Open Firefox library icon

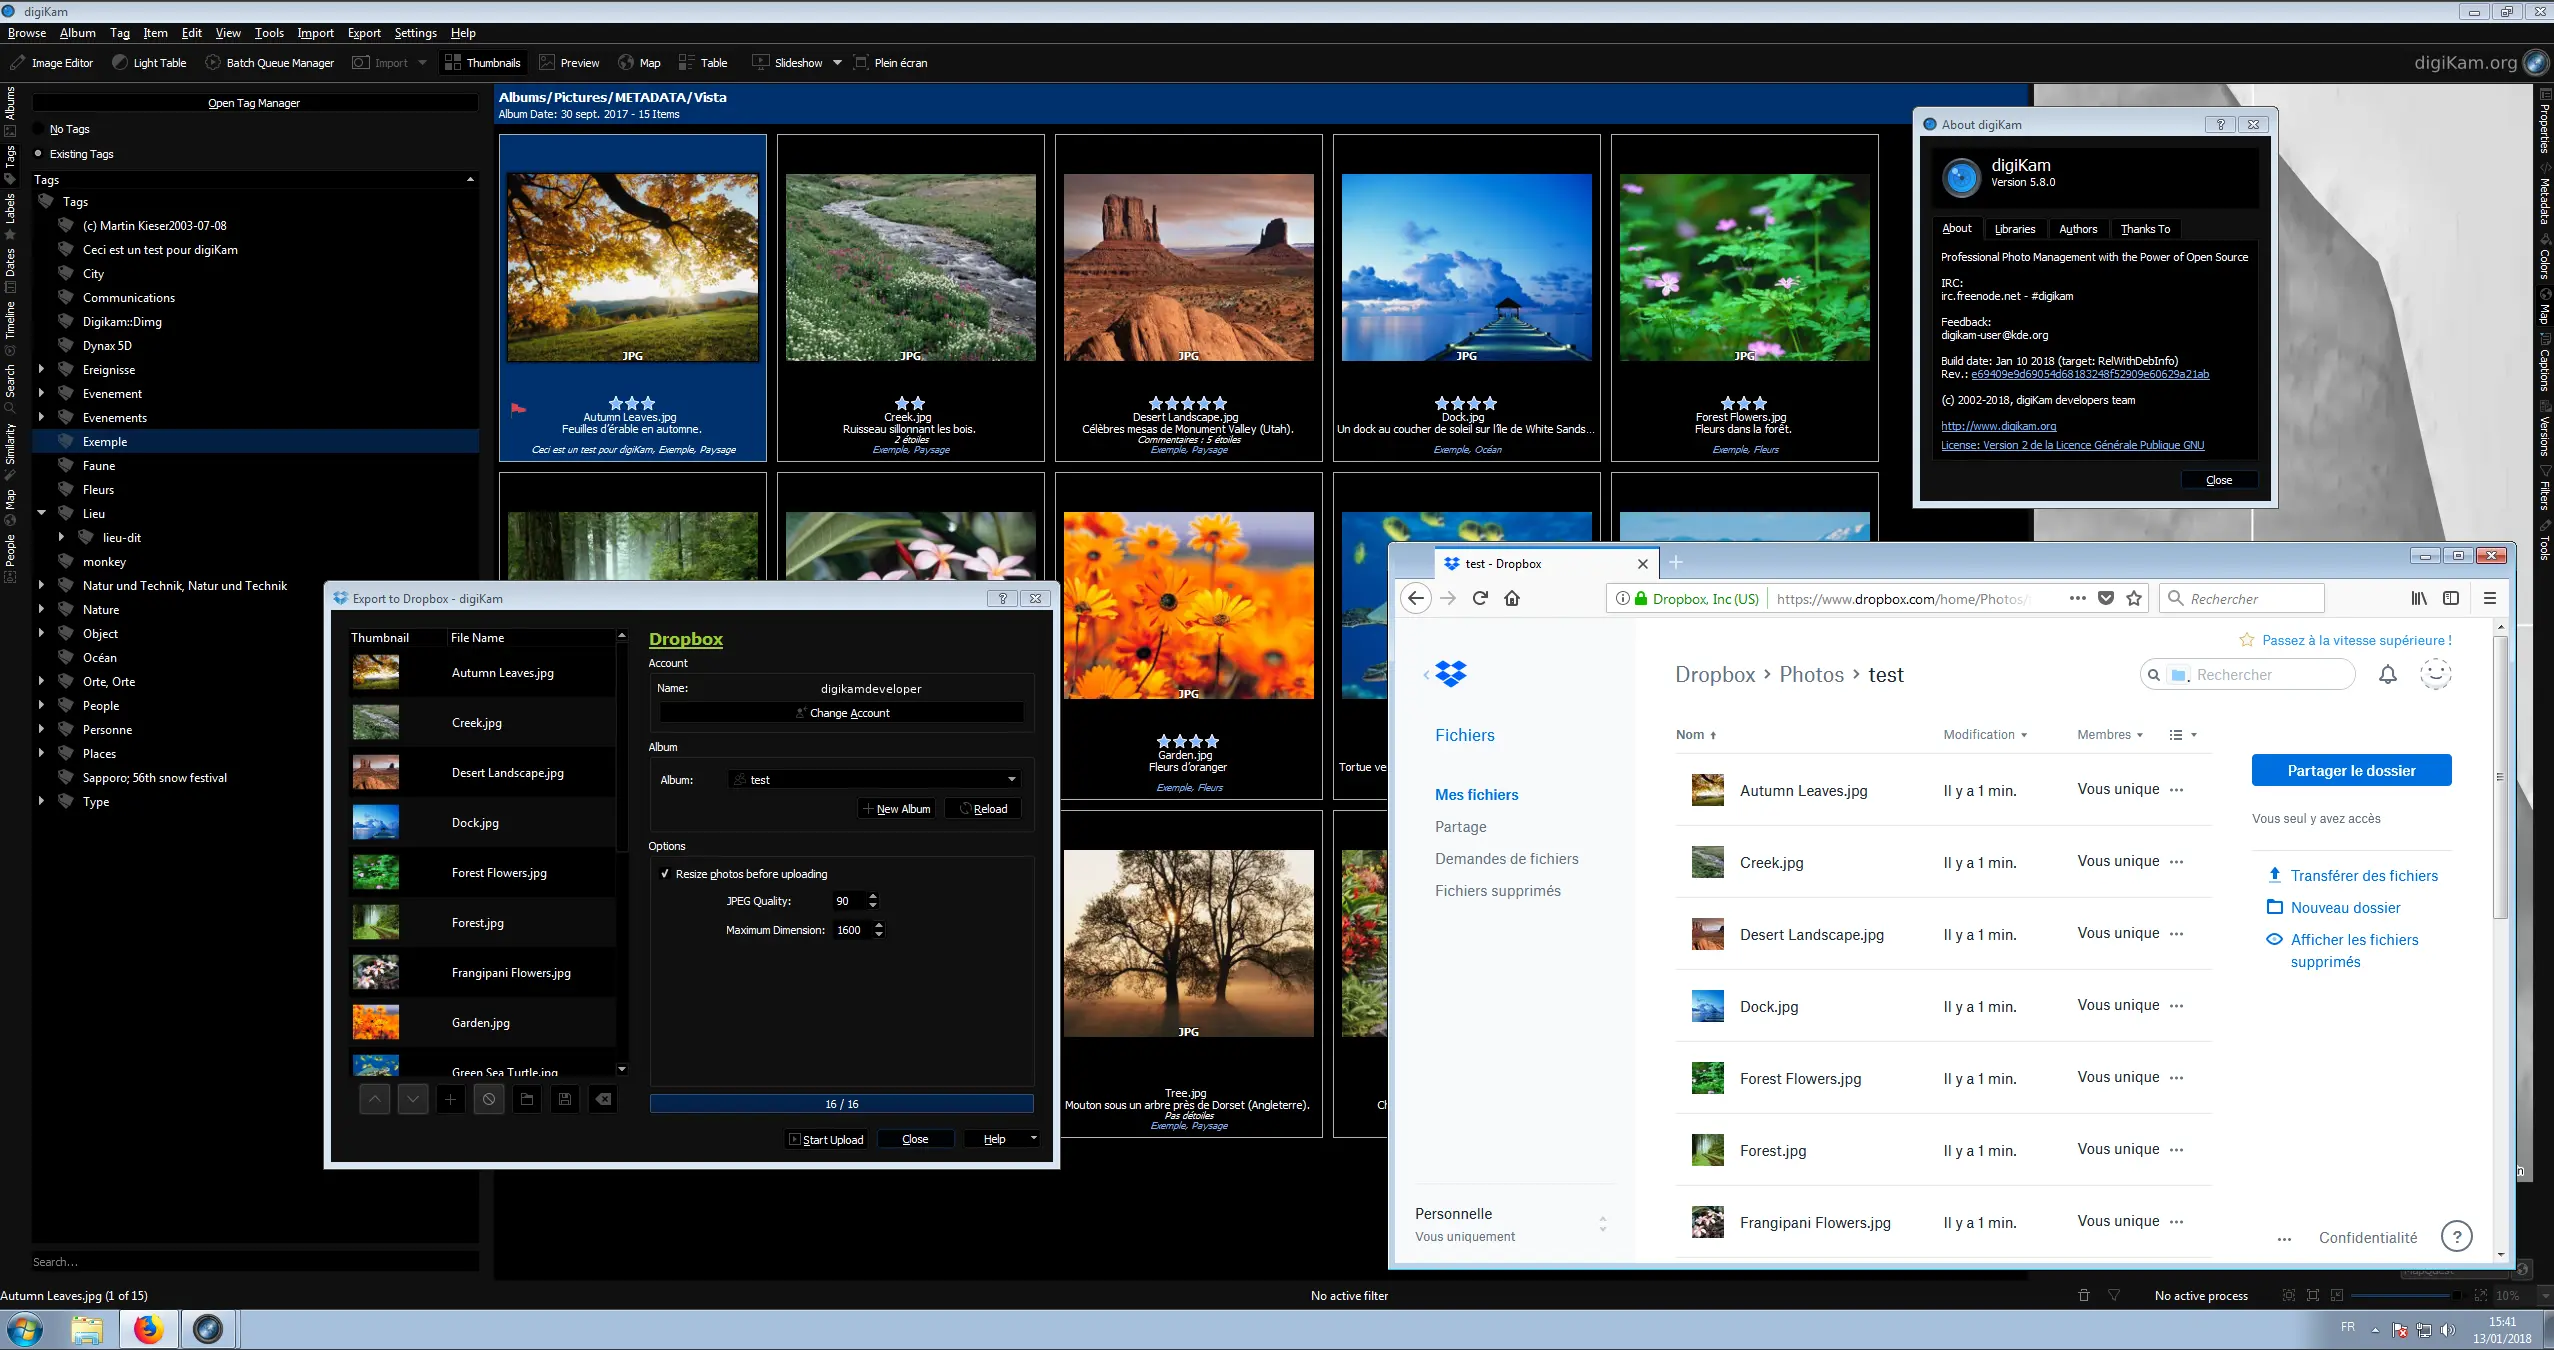2419,598
